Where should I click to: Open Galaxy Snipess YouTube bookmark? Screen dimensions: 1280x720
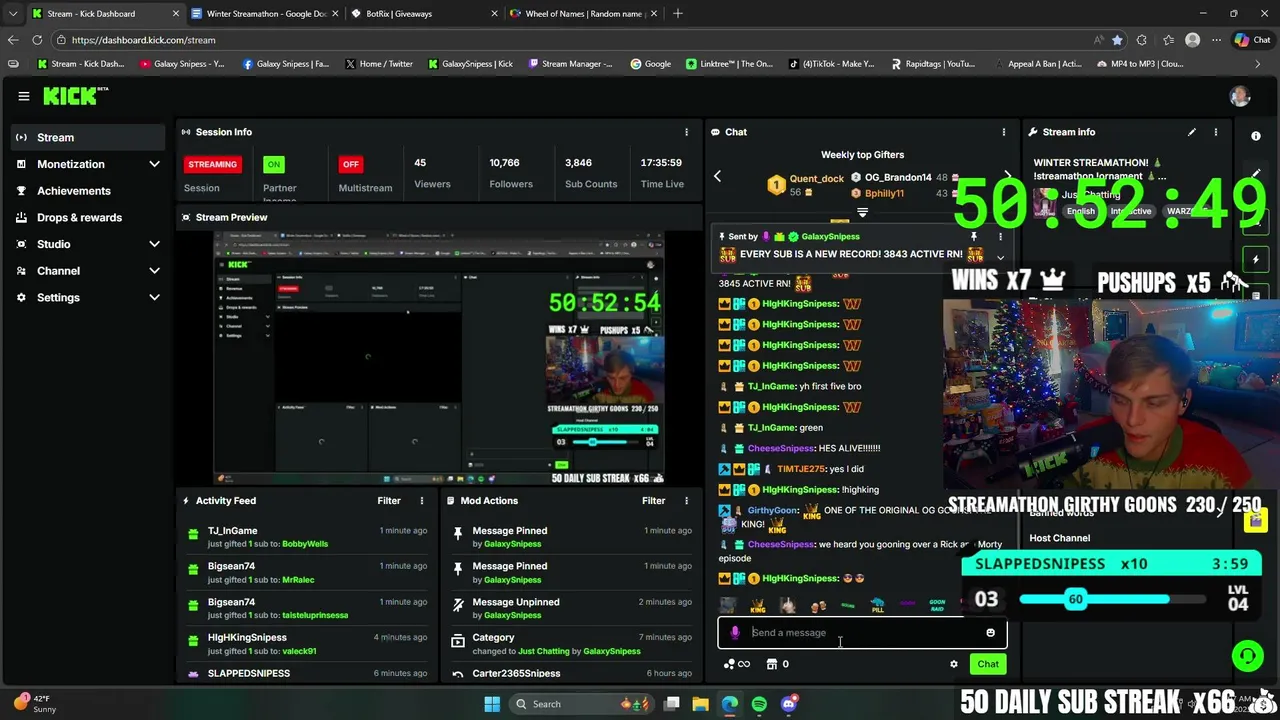point(182,64)
